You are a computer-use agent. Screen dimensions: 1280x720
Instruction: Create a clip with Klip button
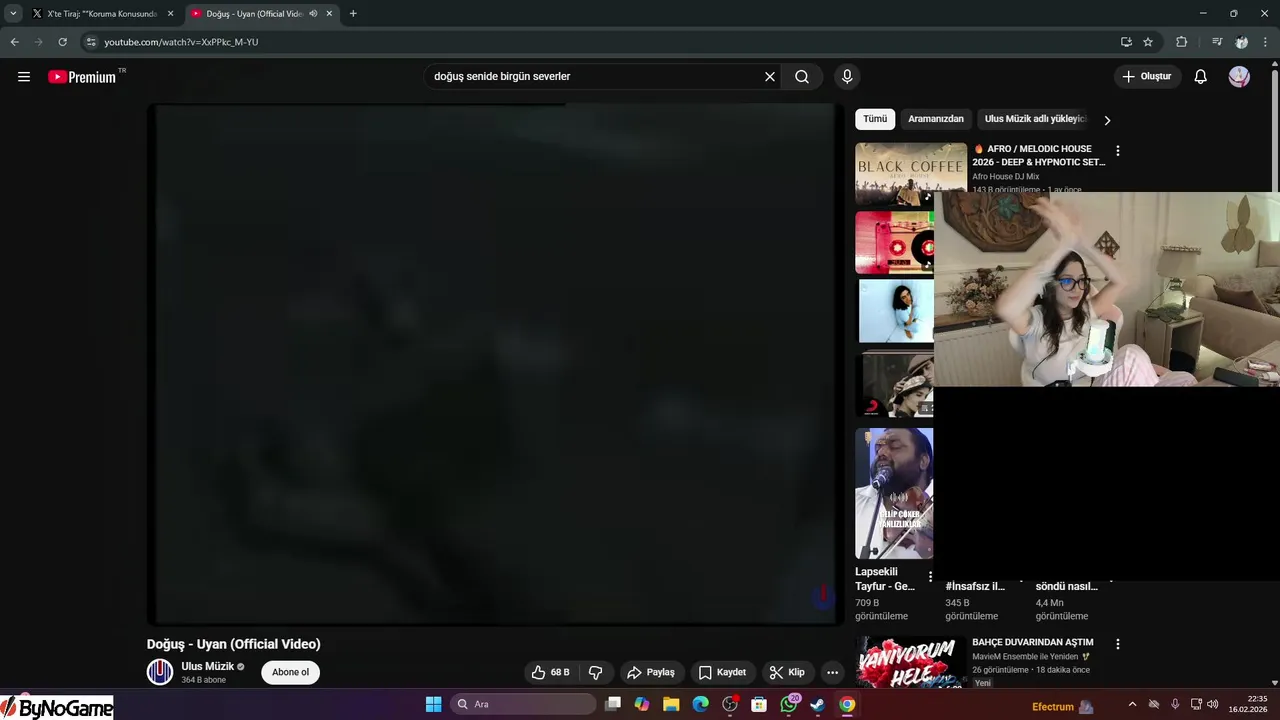[x=788, y=672]
